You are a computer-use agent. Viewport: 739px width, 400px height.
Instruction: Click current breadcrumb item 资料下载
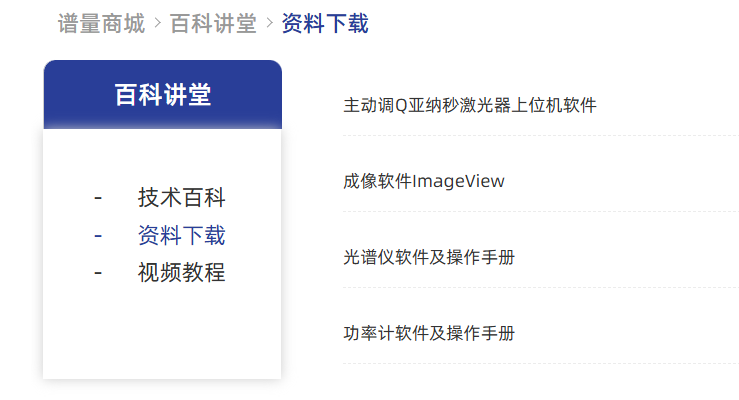(325, 24)
